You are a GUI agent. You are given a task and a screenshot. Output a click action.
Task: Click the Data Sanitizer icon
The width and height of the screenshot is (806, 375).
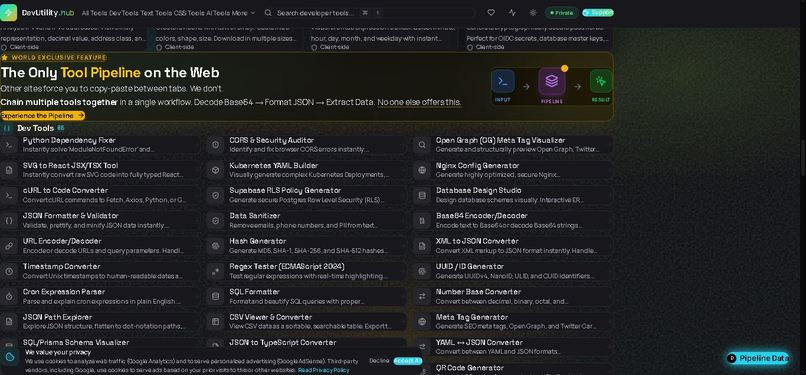pos(215,220)
